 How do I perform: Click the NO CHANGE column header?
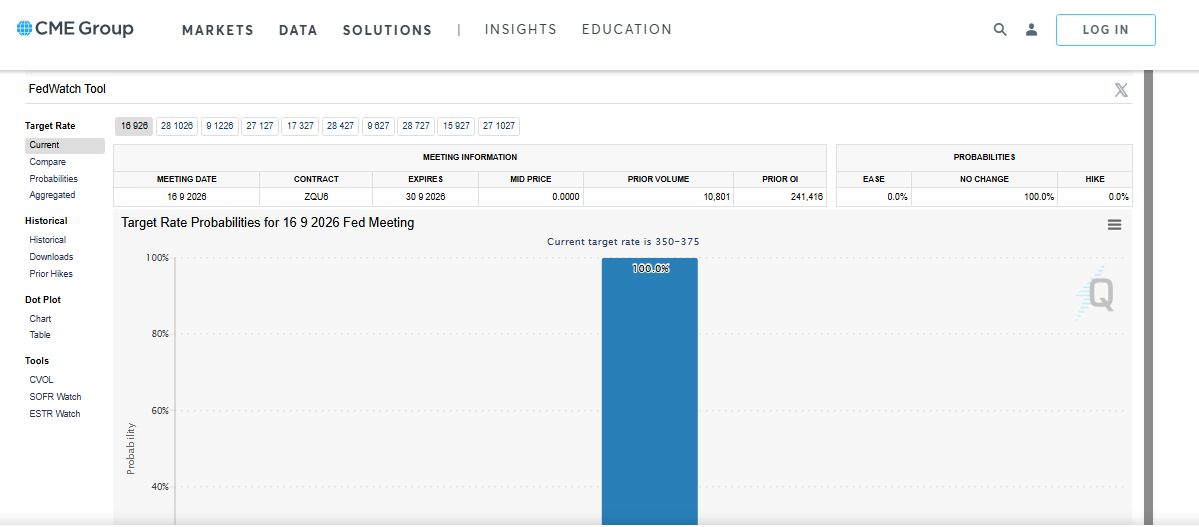(984, 179)
